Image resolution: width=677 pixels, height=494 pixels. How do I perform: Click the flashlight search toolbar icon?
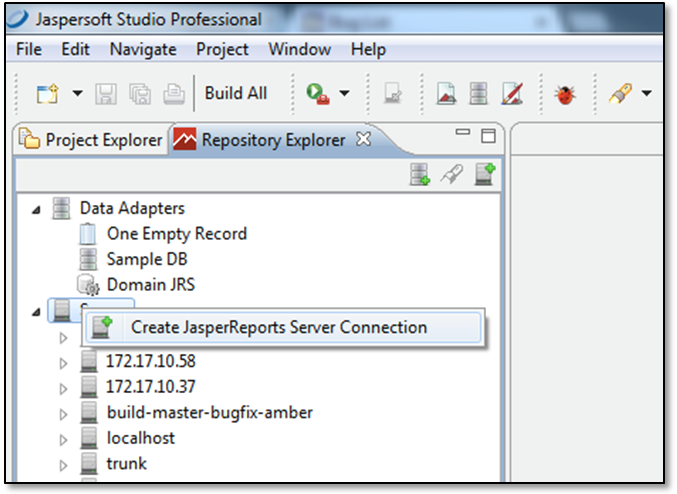coord(620,93)
